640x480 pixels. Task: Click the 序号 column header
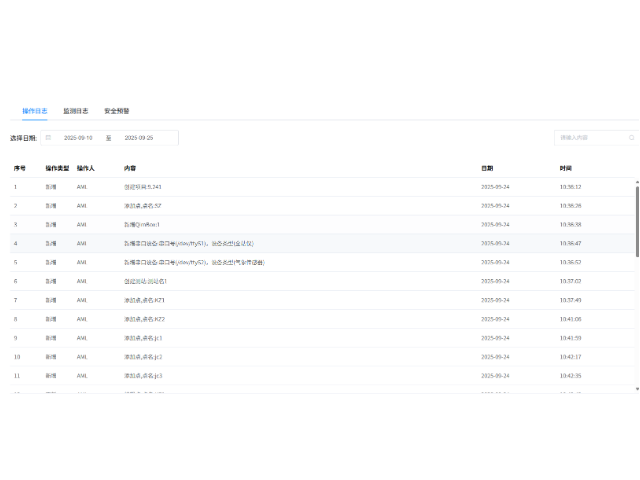(x=19, y=168)
